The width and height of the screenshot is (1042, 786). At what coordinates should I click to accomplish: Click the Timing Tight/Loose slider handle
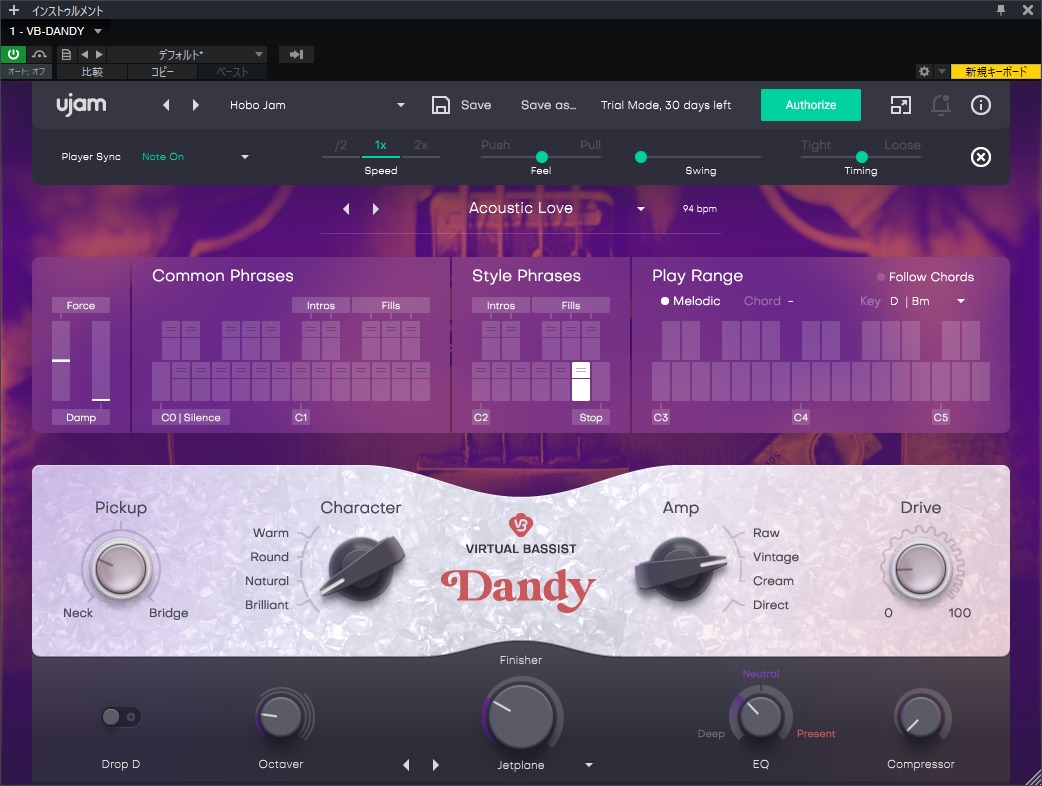click(861, 157)
